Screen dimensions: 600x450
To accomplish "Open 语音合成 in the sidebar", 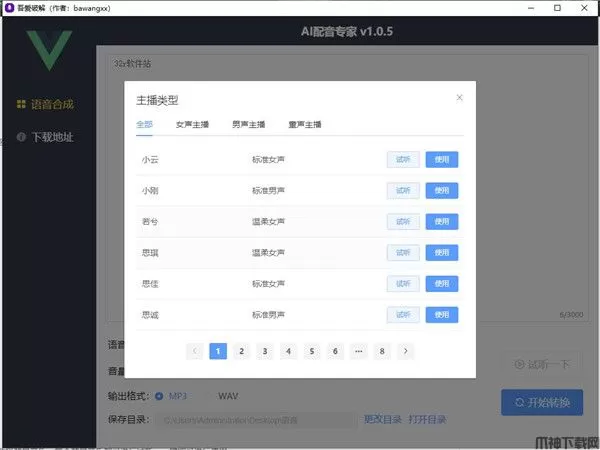I will coord(45,104).
